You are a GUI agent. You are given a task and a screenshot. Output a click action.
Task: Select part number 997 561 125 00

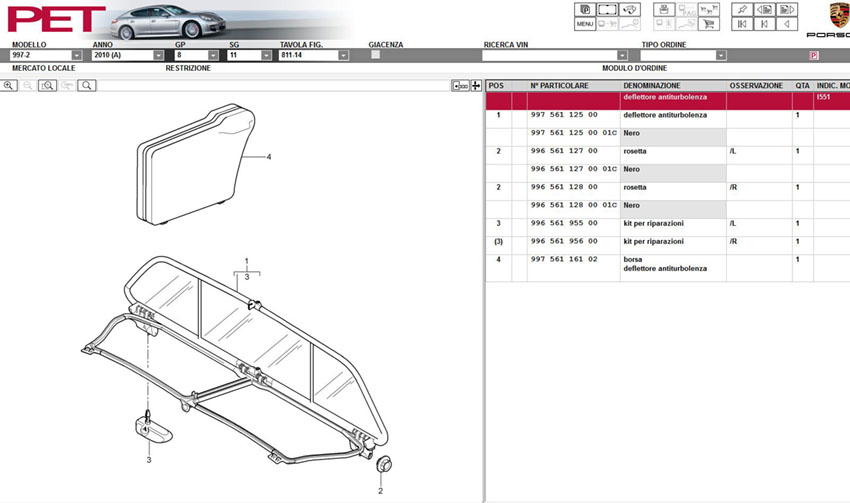[564, 115]
